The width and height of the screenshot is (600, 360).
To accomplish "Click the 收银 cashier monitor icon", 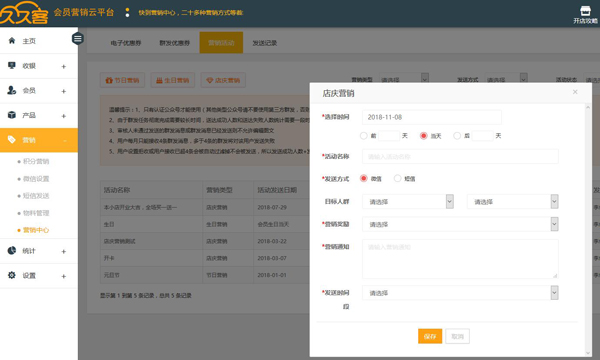I will [x=12, y=65].
